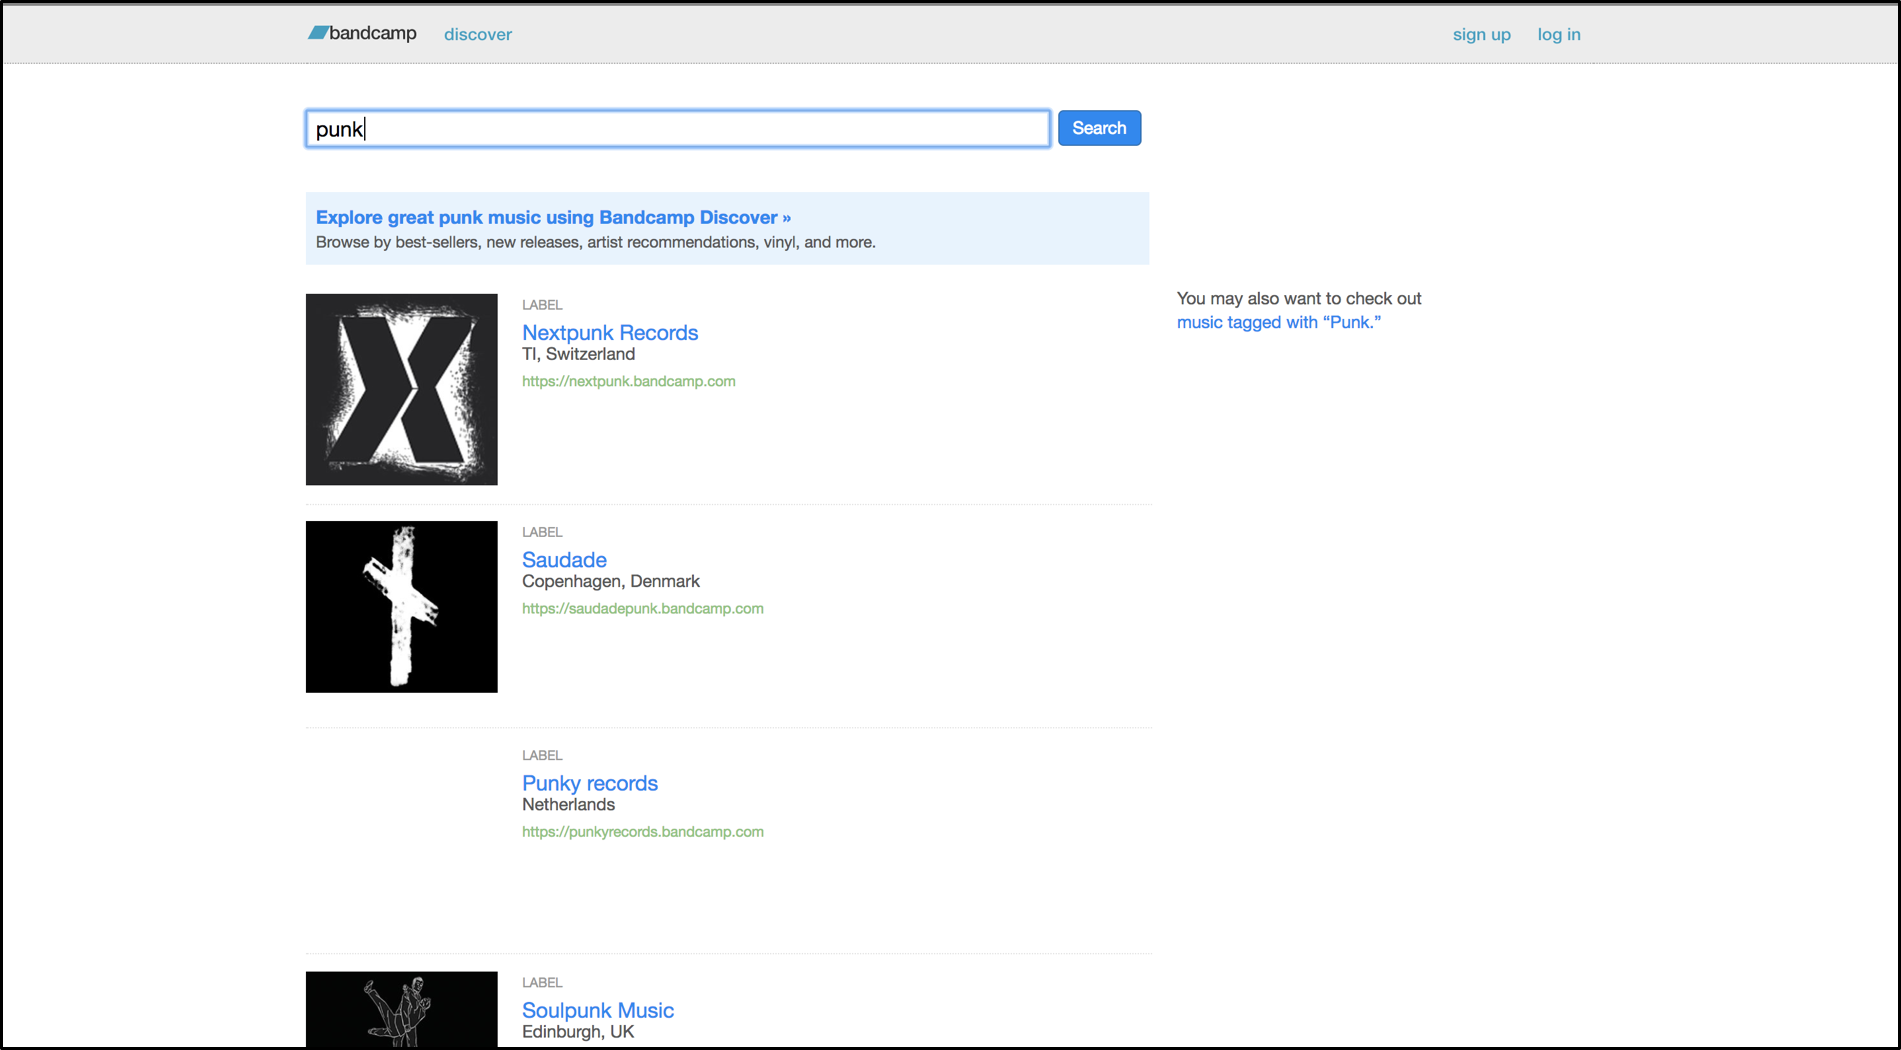Screen dimensions: 1901x1050
Task: Open the Punky records title link
Action: click(x=590, y=783)
